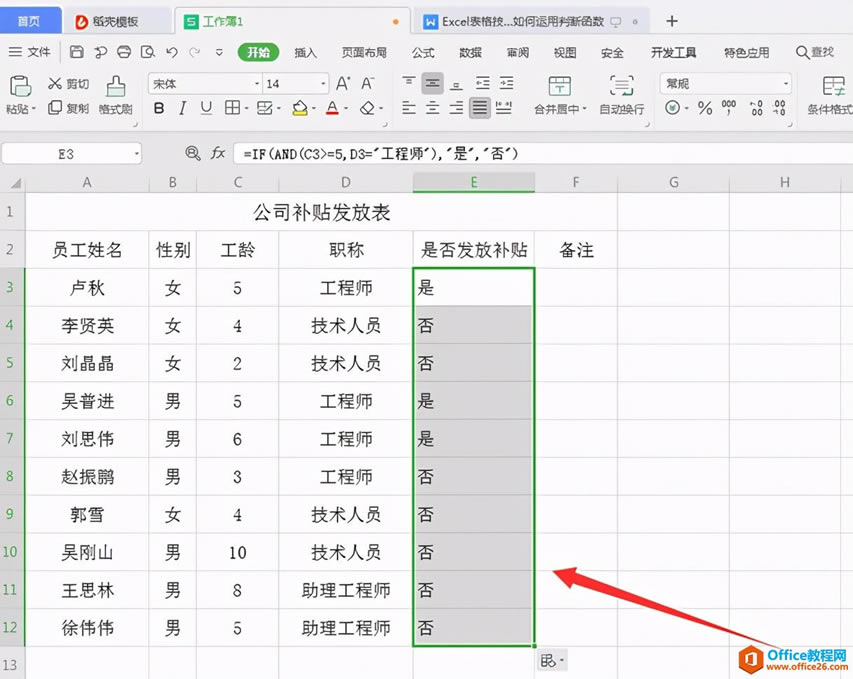Click the Save icon in quick toolbar
Screen dimensions: 853x679
[x=77, y=52]
